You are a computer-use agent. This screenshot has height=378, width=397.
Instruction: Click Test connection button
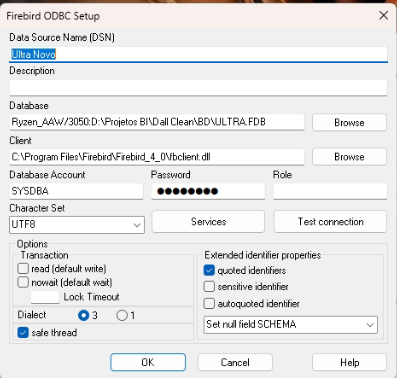330,222
